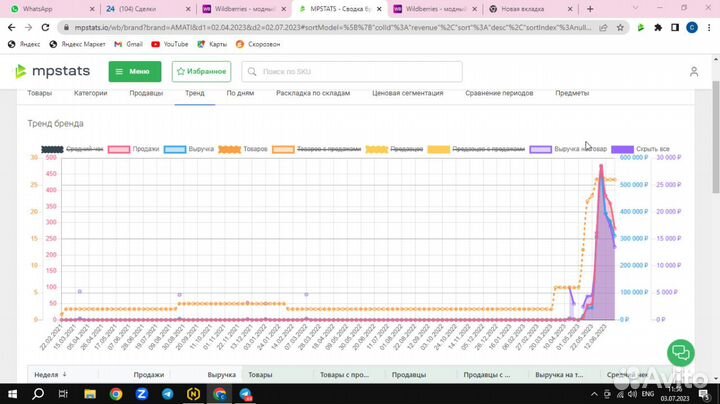The width and height of the screenshot is (720, 404).
Task: Open Gmail bookmark
Action: coord(129,44)
